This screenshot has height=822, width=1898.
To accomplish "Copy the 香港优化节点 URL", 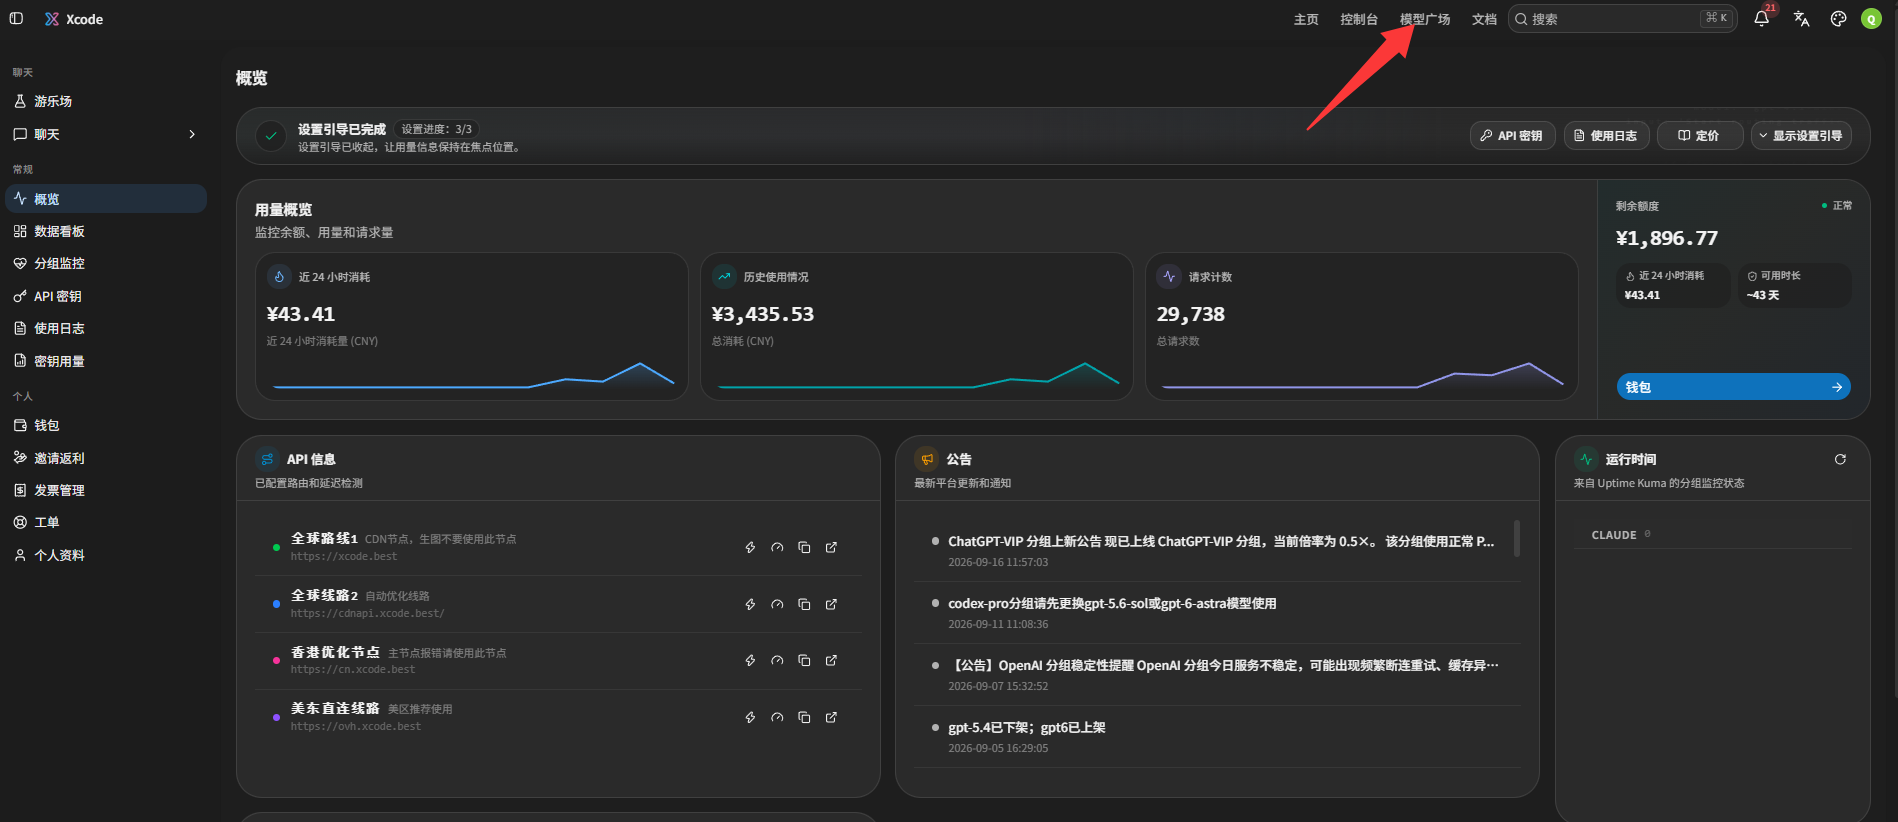I will 804,660.
